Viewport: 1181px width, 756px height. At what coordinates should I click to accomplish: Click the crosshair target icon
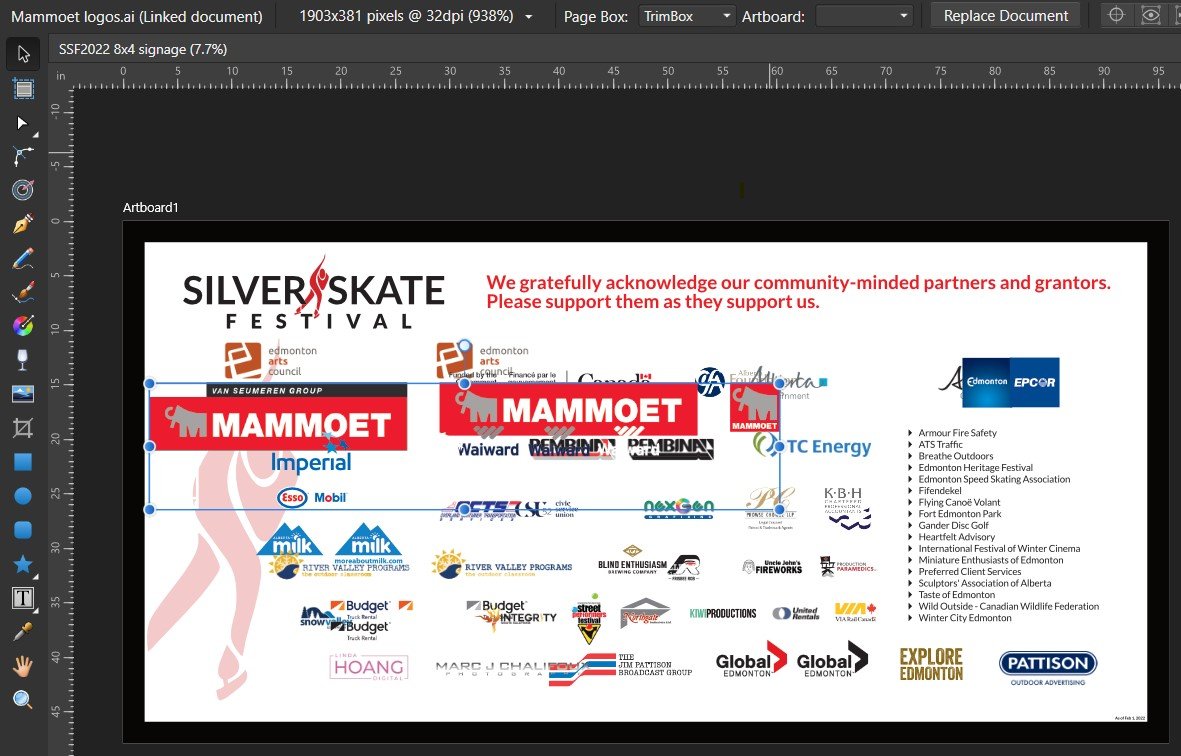pyautogui.click(x=1116, y=15)
